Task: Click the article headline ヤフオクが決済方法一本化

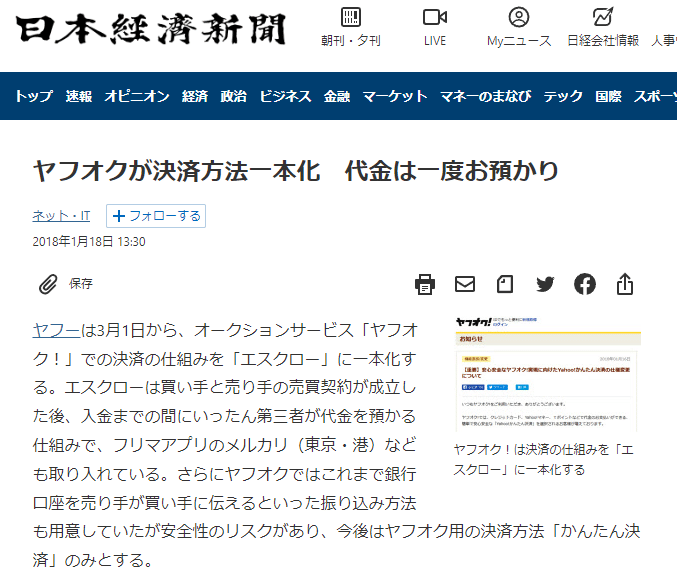Action: point(296,171)
